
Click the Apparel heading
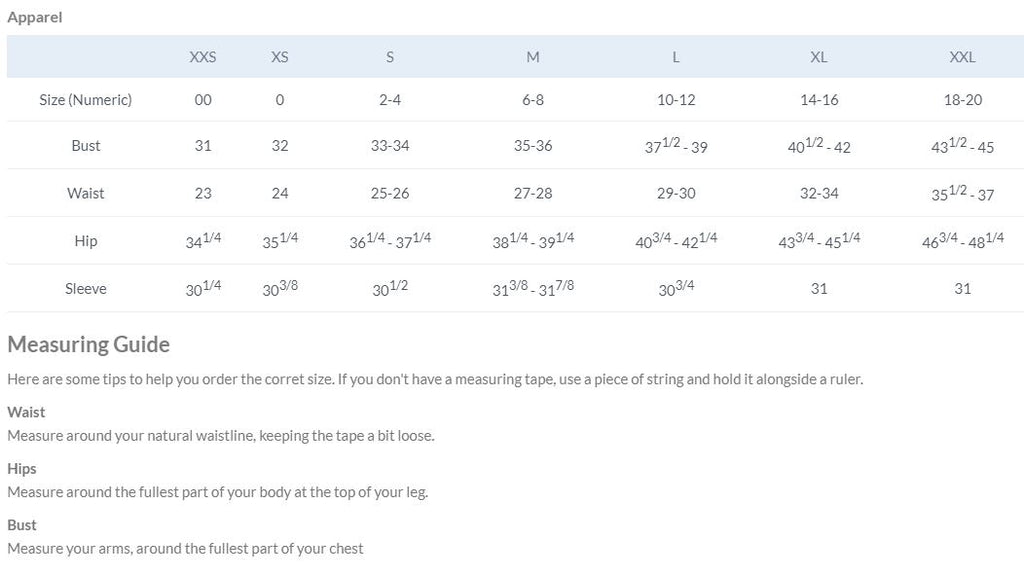(x=35, y=17)
